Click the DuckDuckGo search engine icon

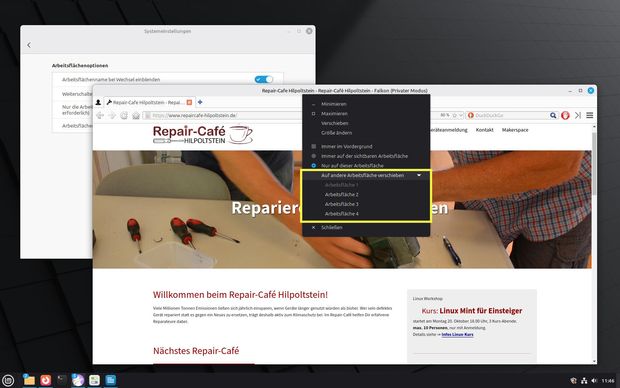471,115
